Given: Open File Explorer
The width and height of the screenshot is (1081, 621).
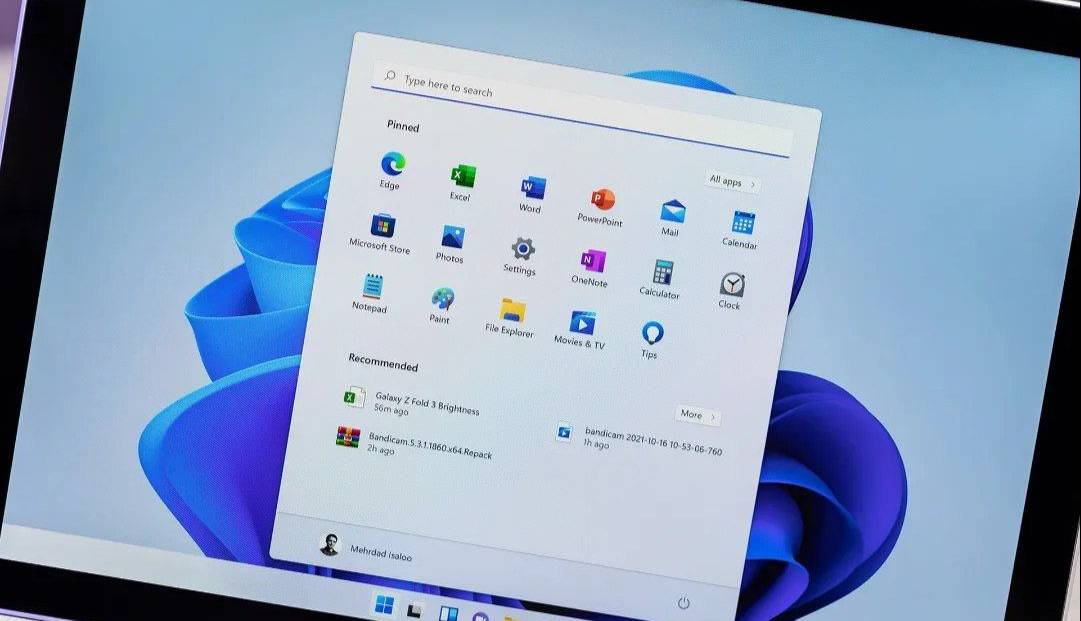Looking at the screenshot, I should [x=512, y=312].
